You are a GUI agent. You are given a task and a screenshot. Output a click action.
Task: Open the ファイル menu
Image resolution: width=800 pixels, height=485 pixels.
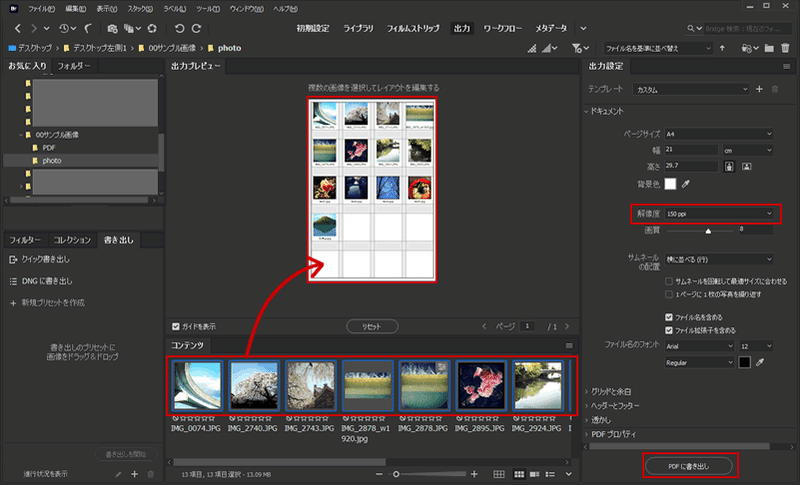[40, 8]
